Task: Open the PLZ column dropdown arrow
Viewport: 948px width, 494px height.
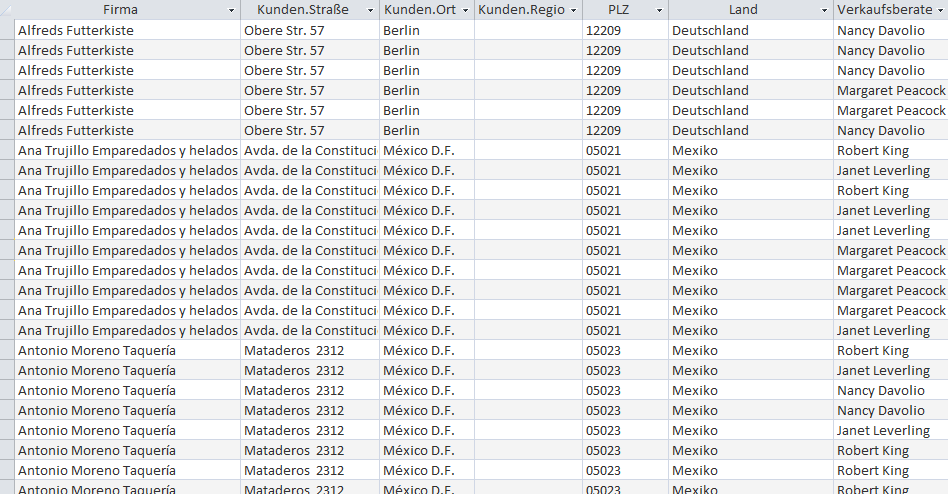Action: click(x=659, y=10)
